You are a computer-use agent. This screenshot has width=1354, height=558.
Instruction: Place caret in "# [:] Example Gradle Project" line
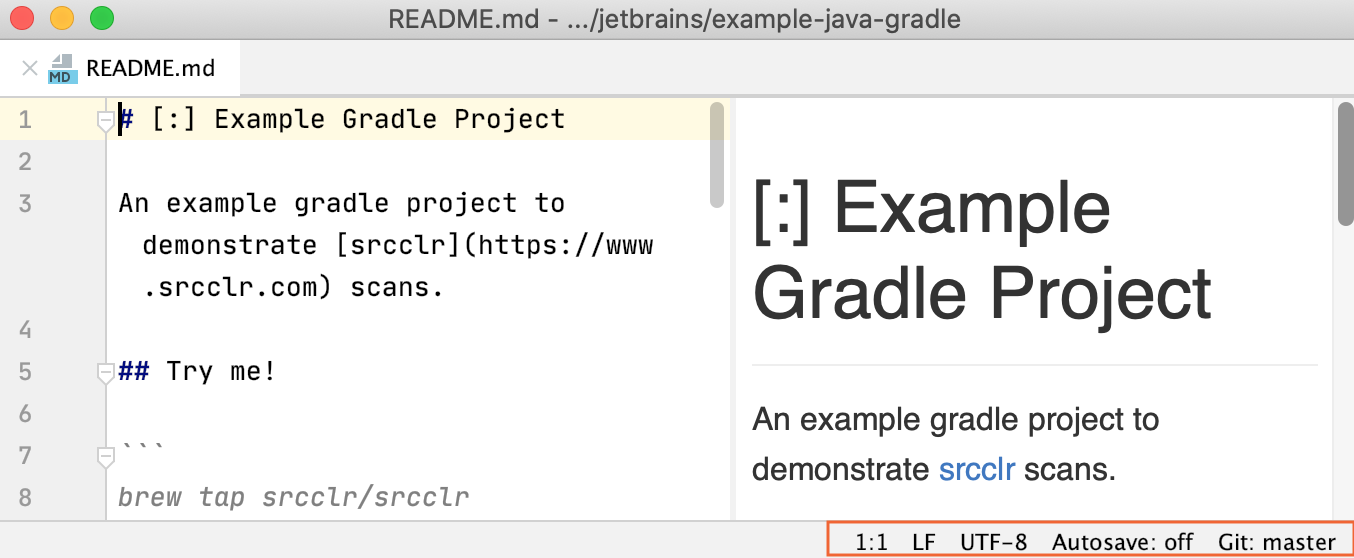click(342, 119)
